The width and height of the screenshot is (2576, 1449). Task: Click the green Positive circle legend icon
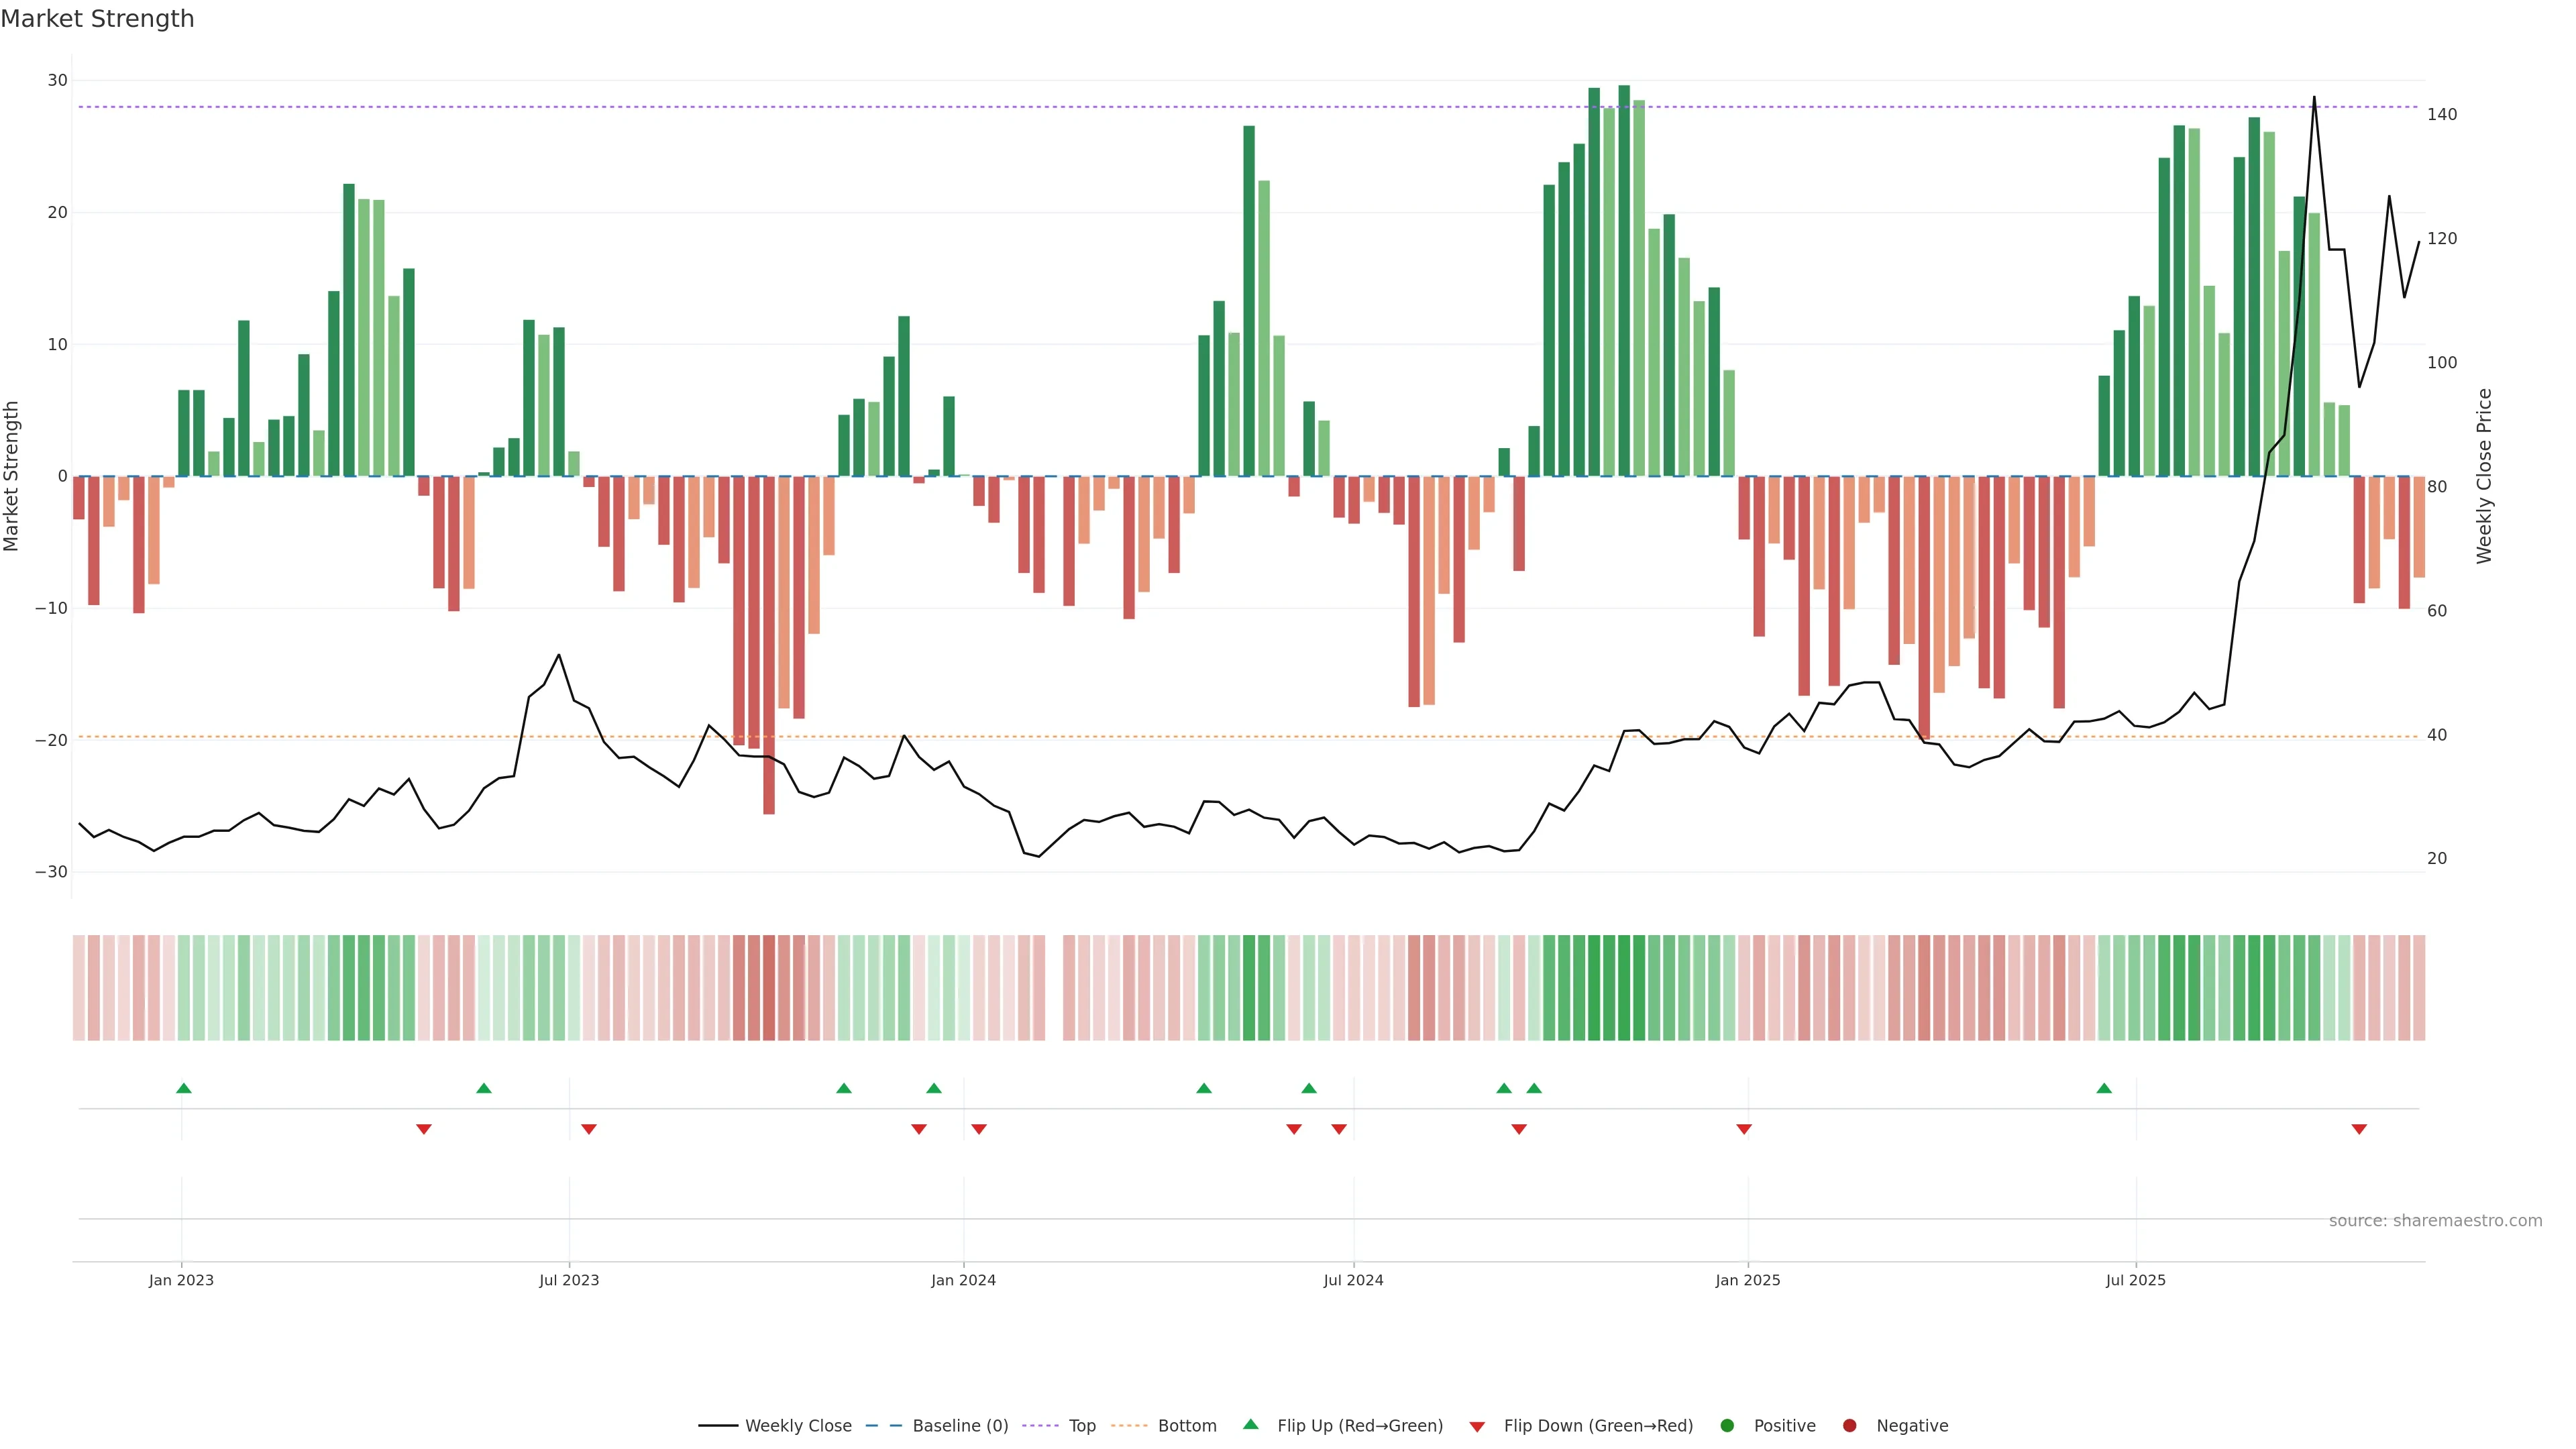pos(1727,1425)
